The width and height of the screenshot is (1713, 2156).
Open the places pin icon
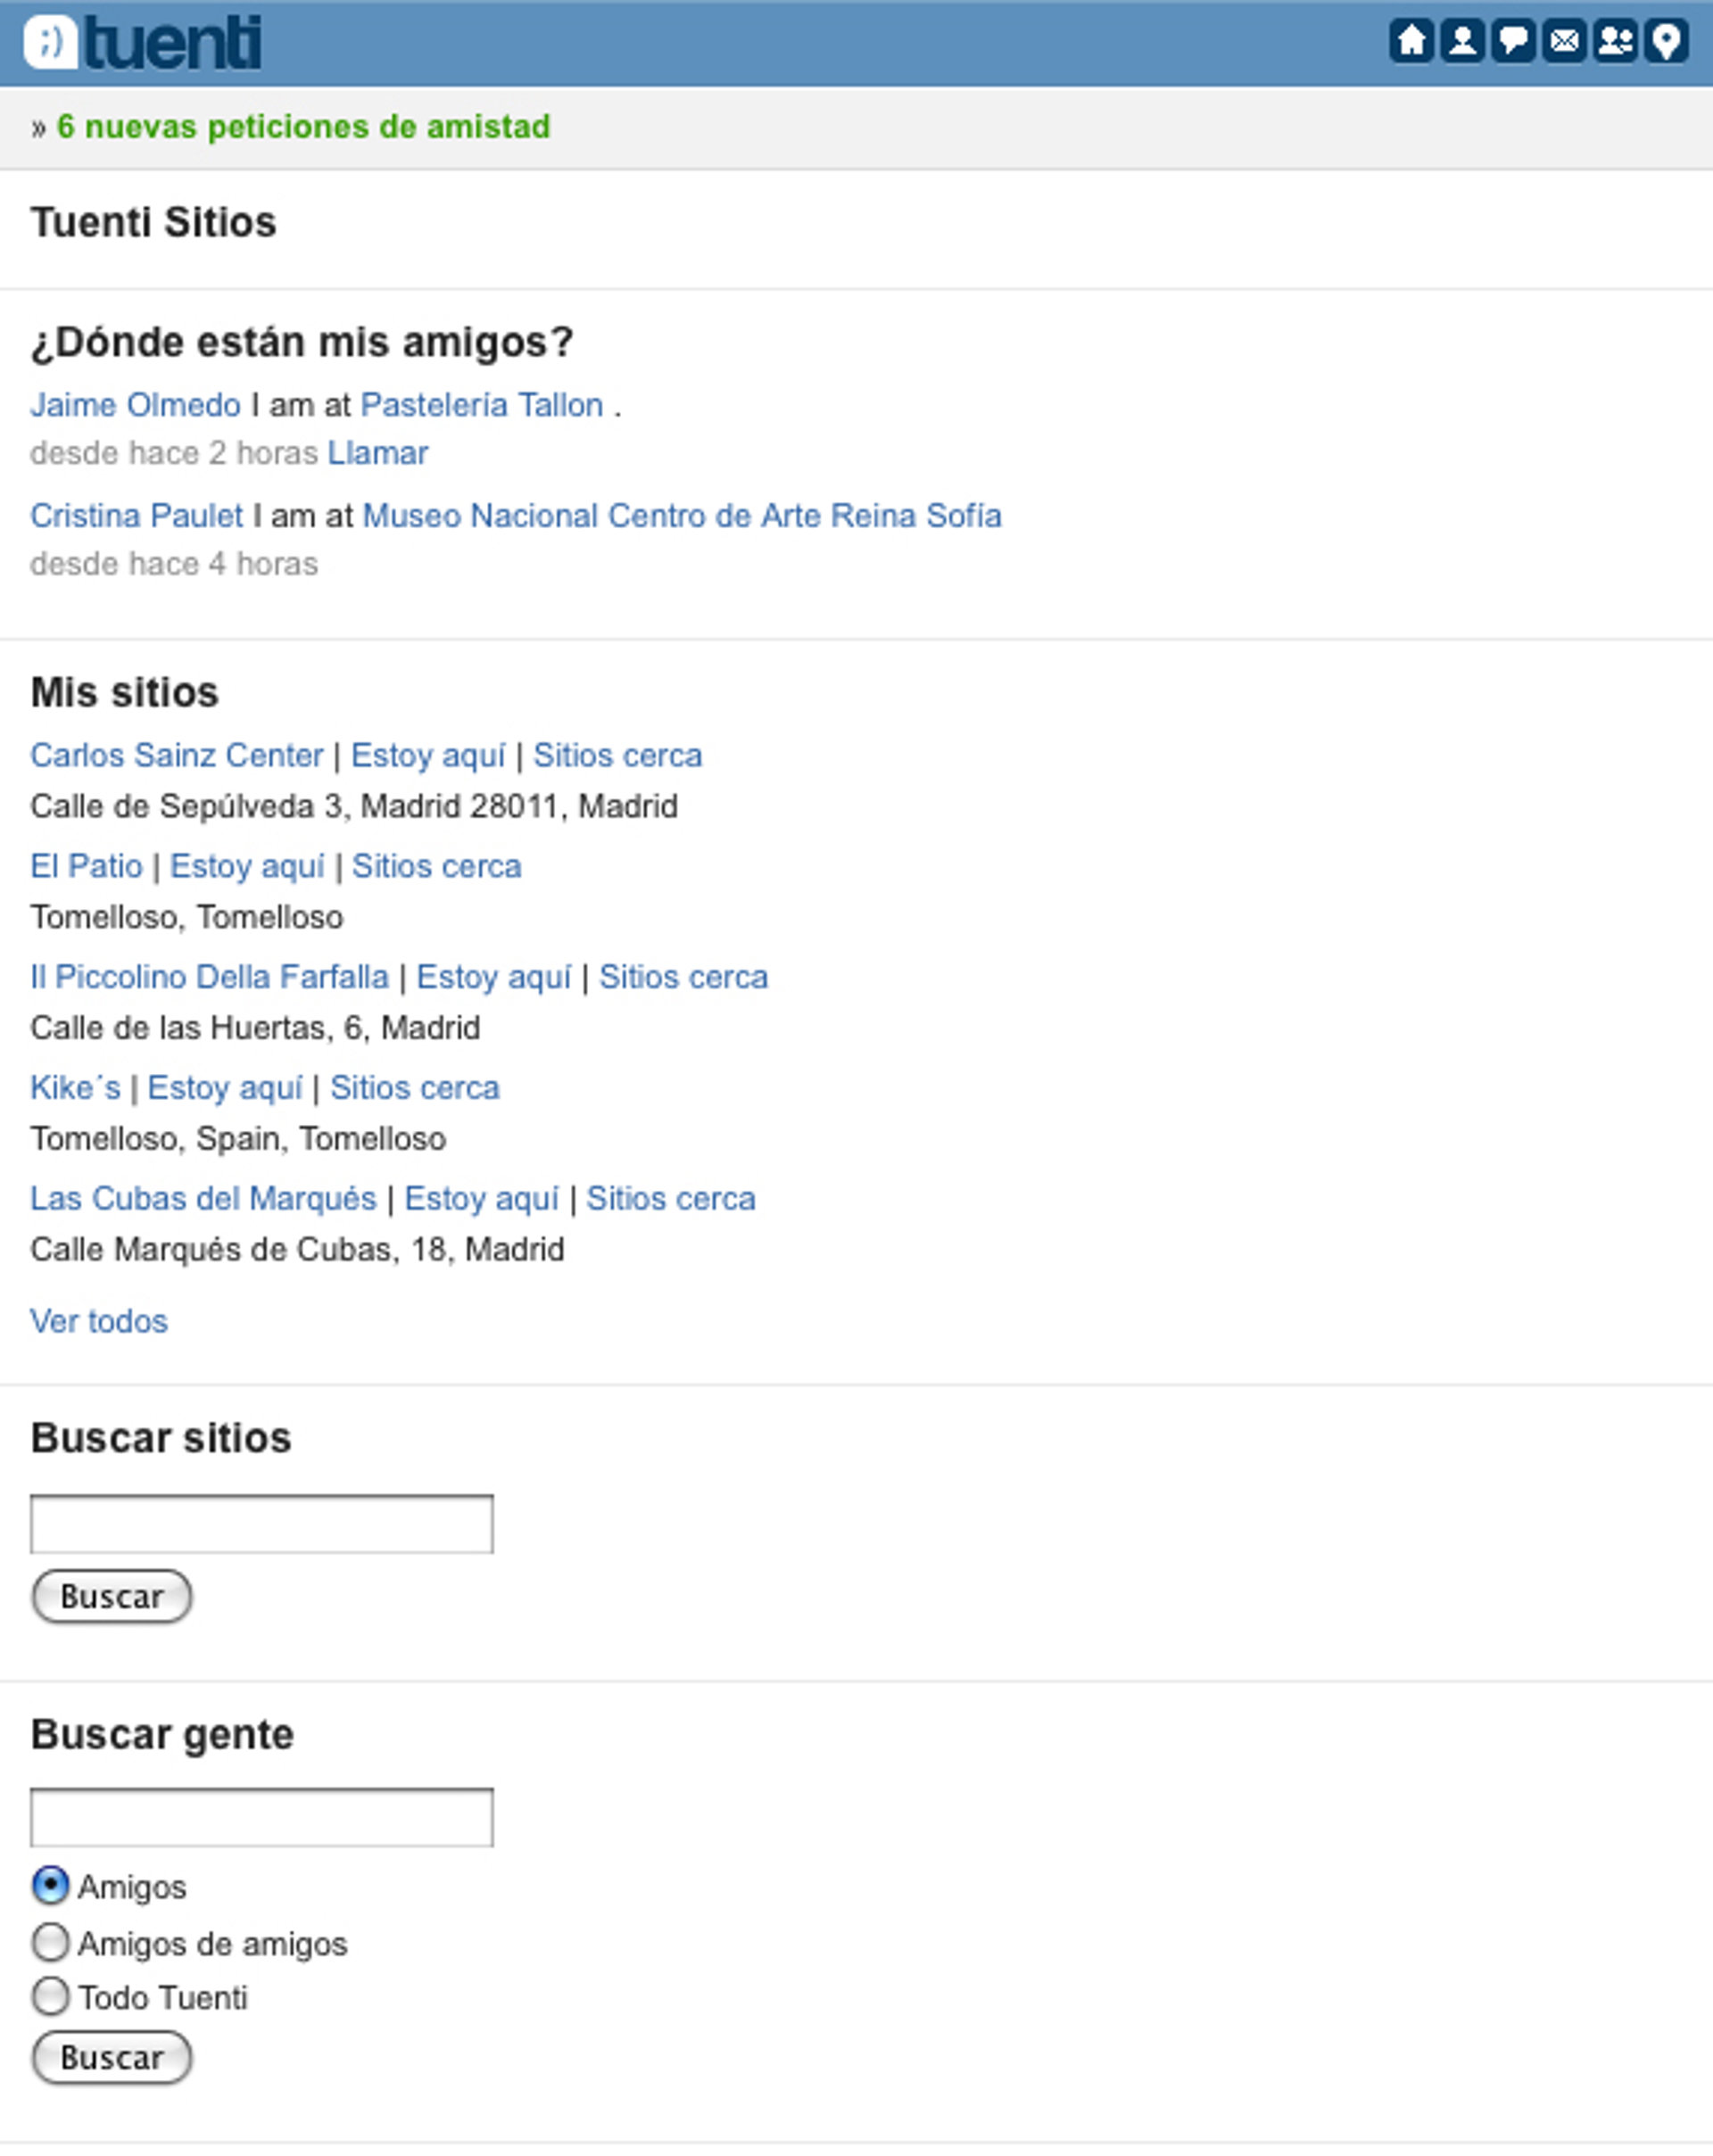1666,41
